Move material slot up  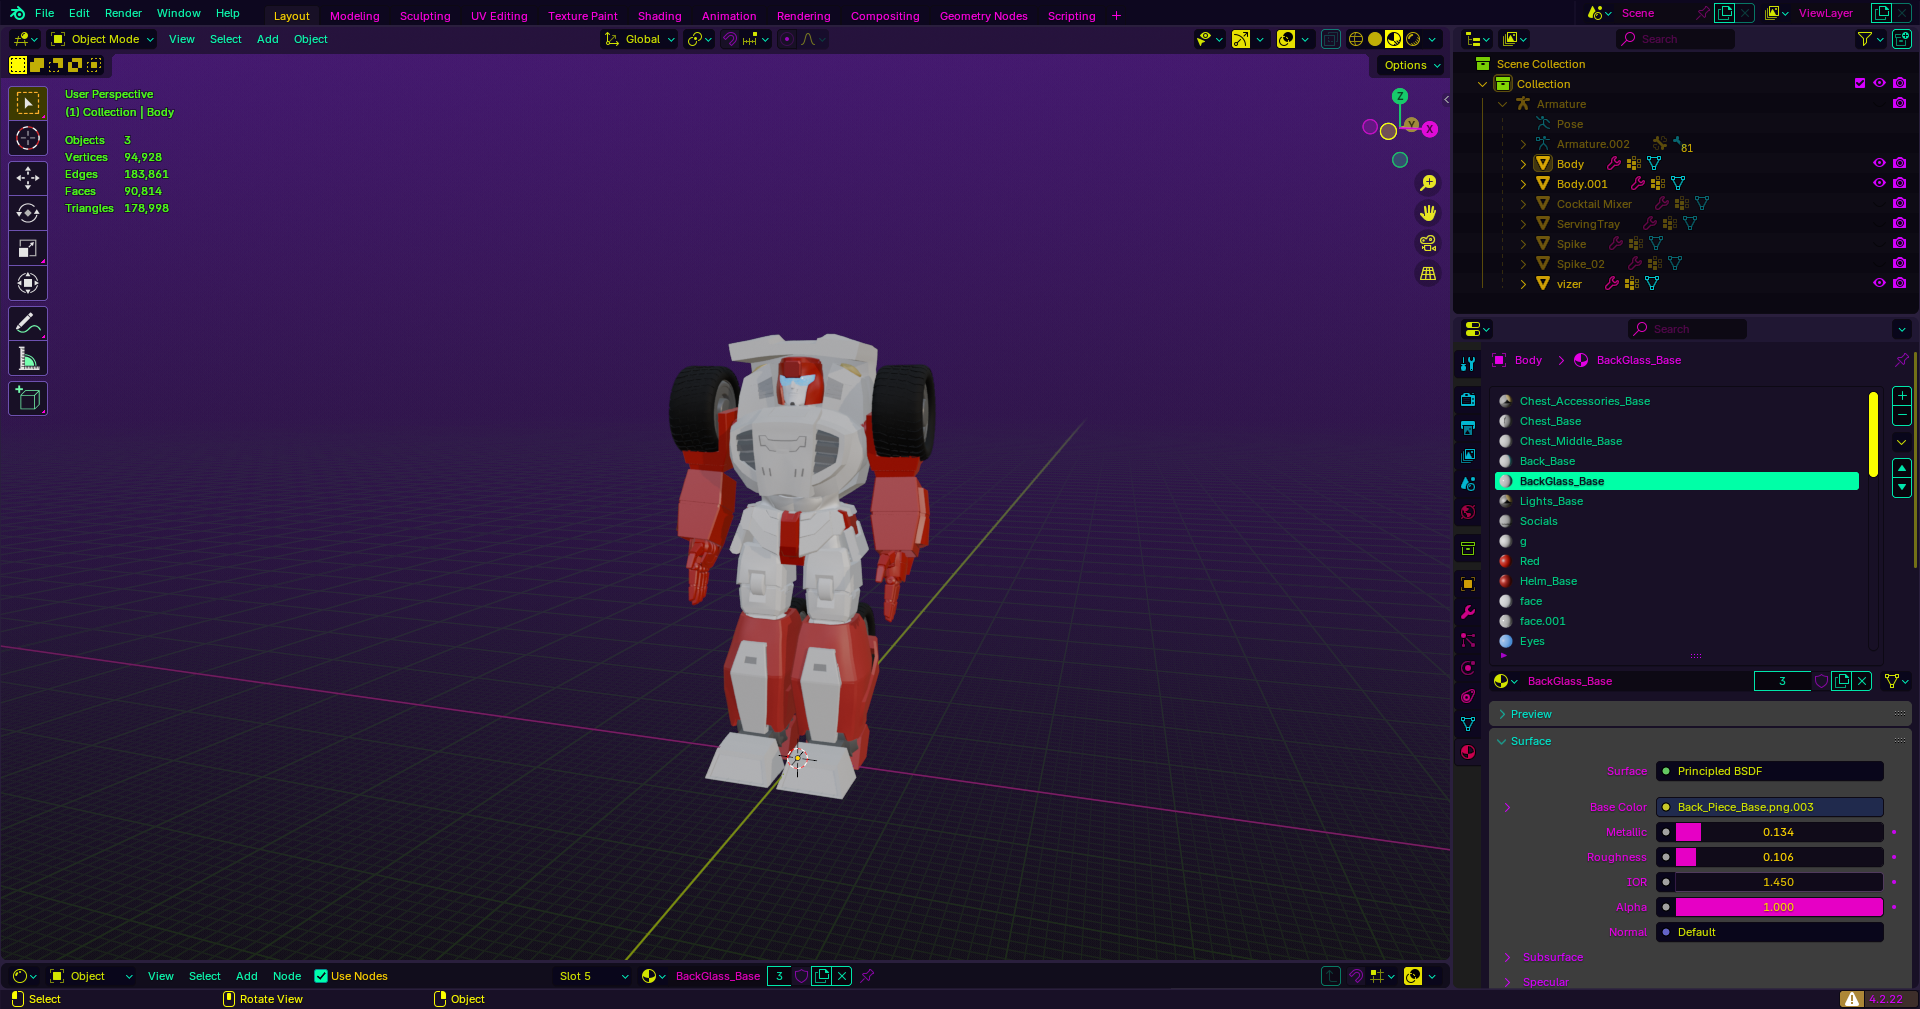click(x=1902, y=468)
